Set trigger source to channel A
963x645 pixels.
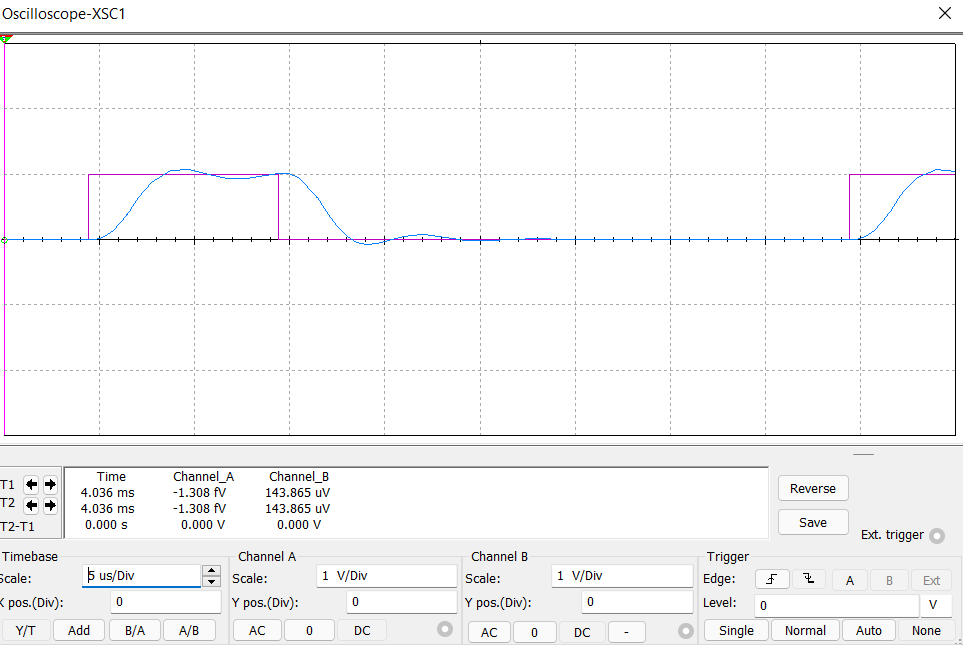(850, 580)
